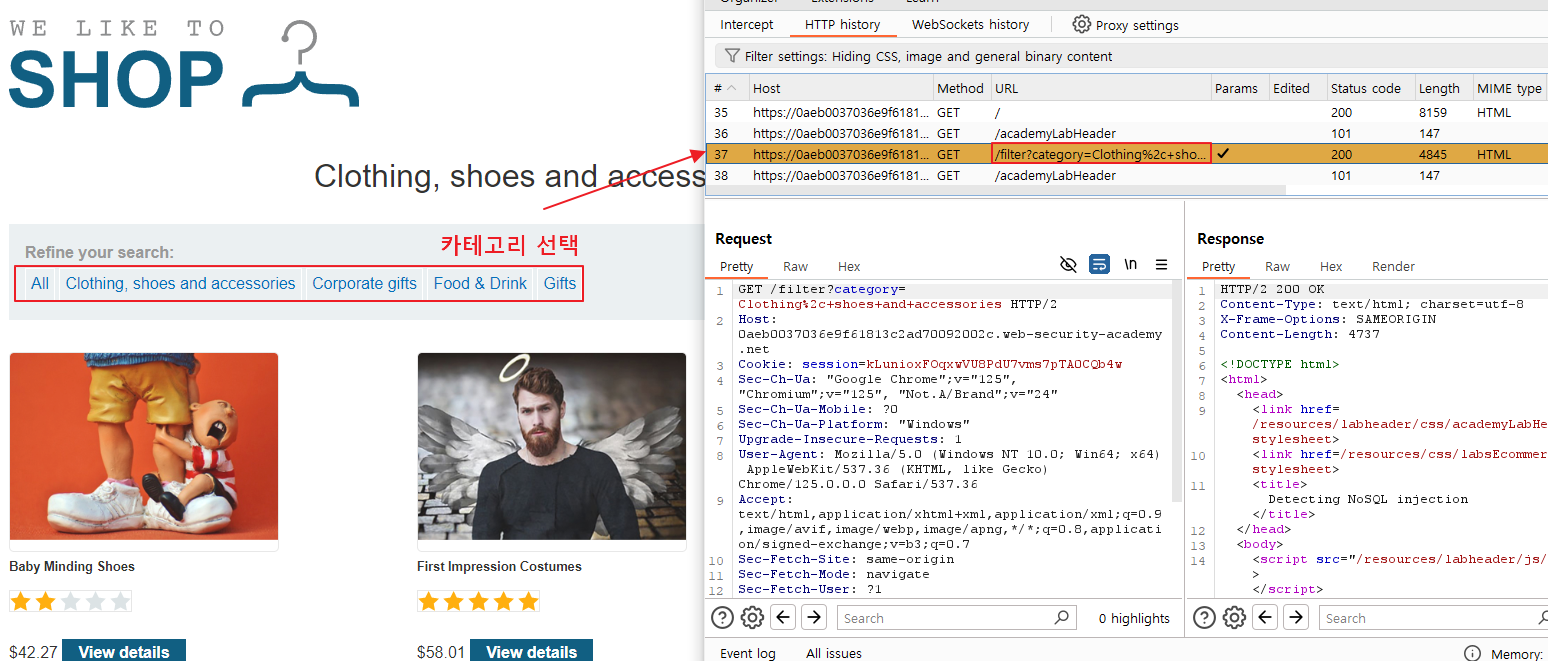
Task: Toggle the \n show newlines icon in Request
Action: [x=1131, y=265]
